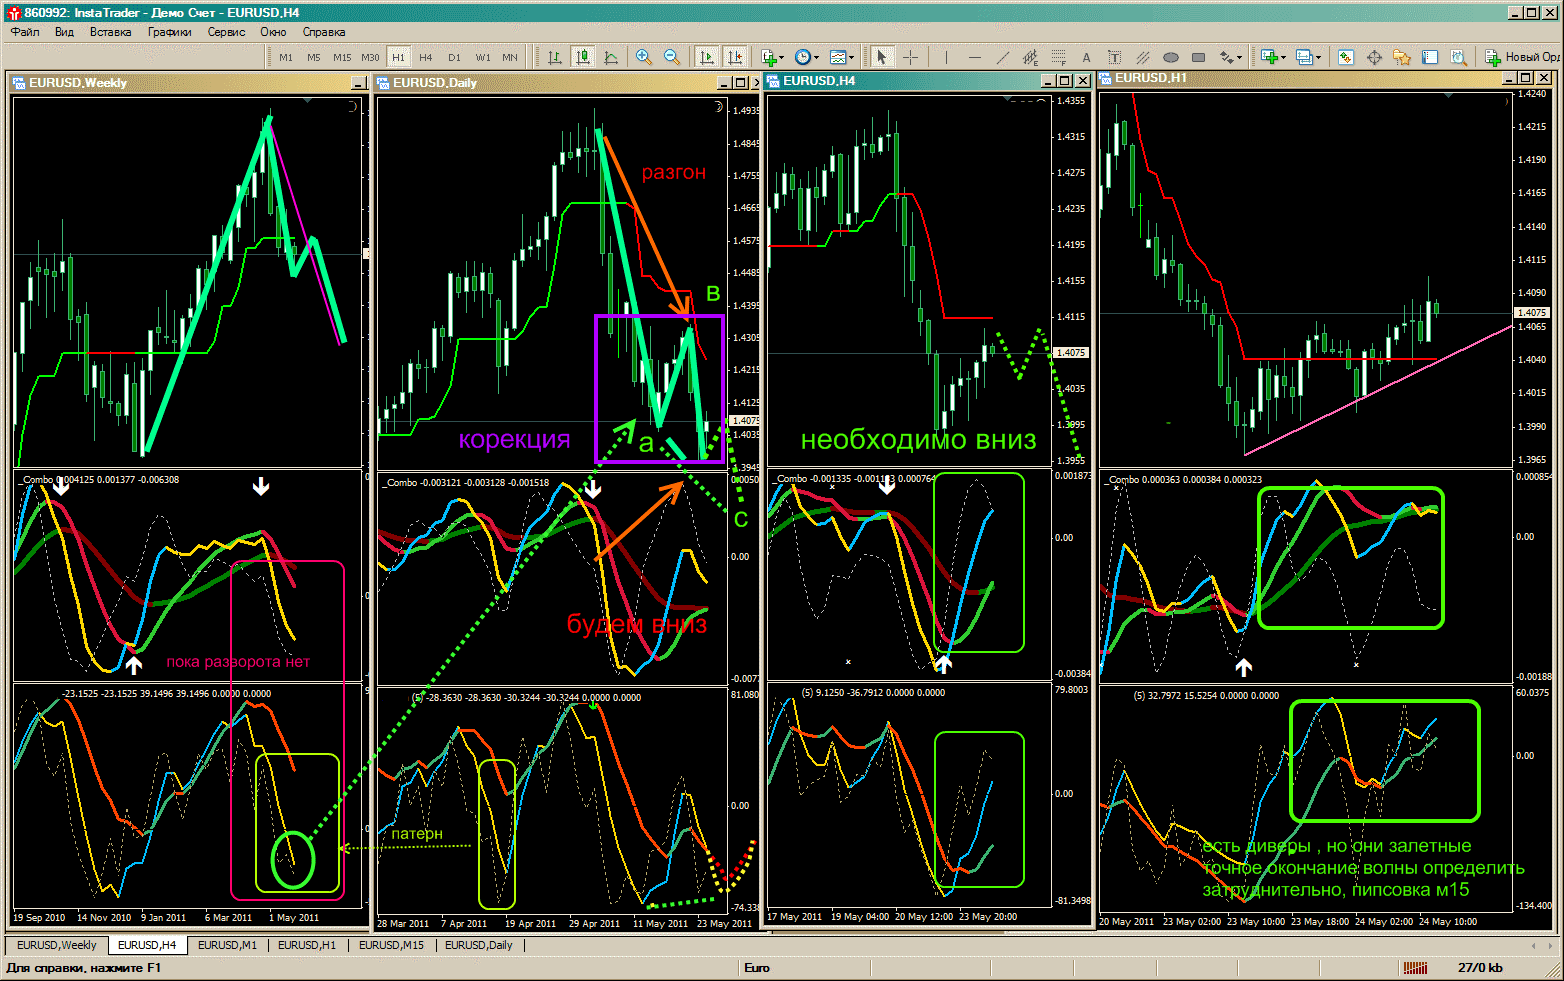Open the Файл menu
This screenshot has height=981, width=1564.
[25, 32]
